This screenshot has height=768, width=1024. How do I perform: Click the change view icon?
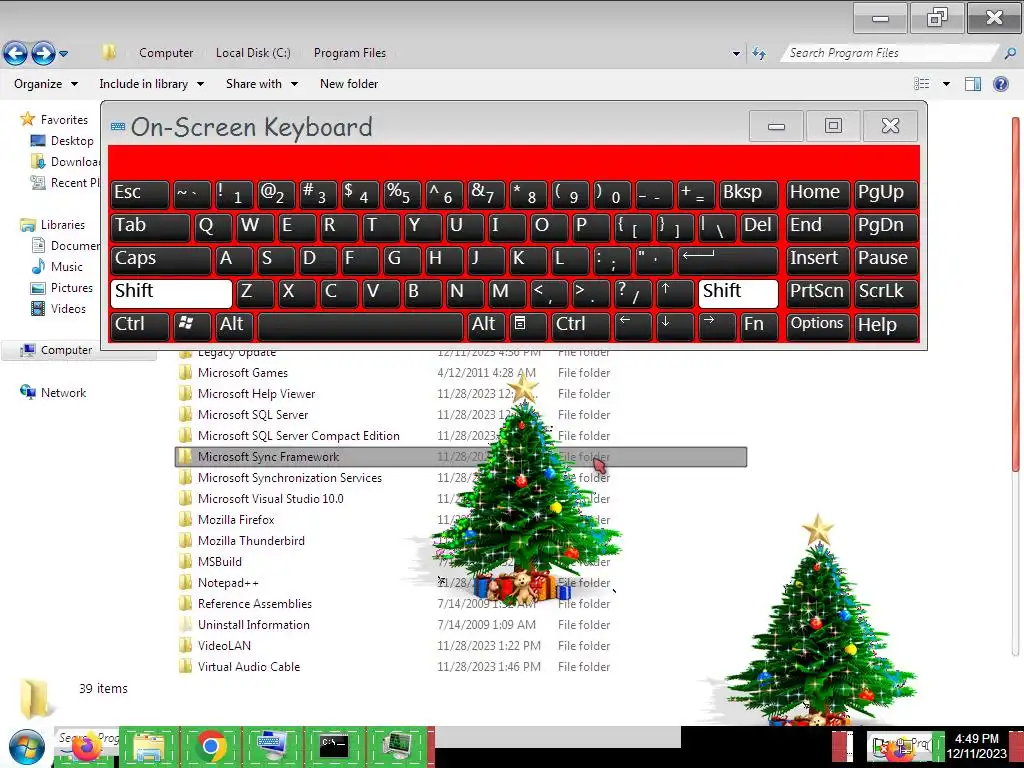(921, 84)
